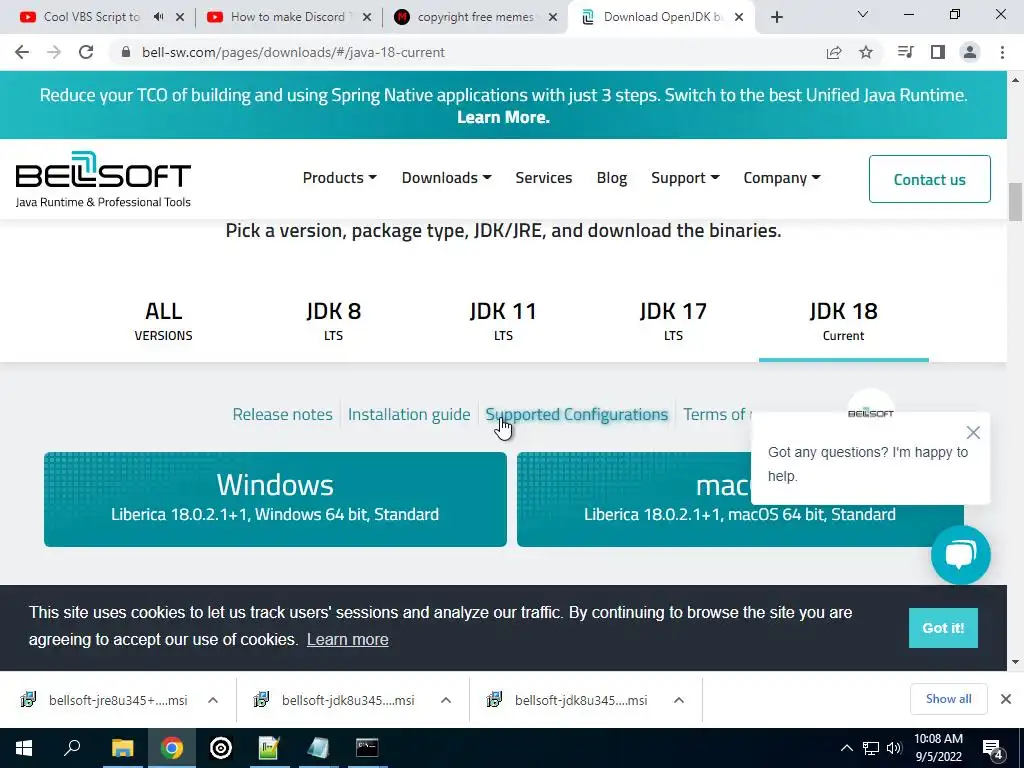Accept cookies with Got it! button
Screen dimensions: 1024x768
943,628
